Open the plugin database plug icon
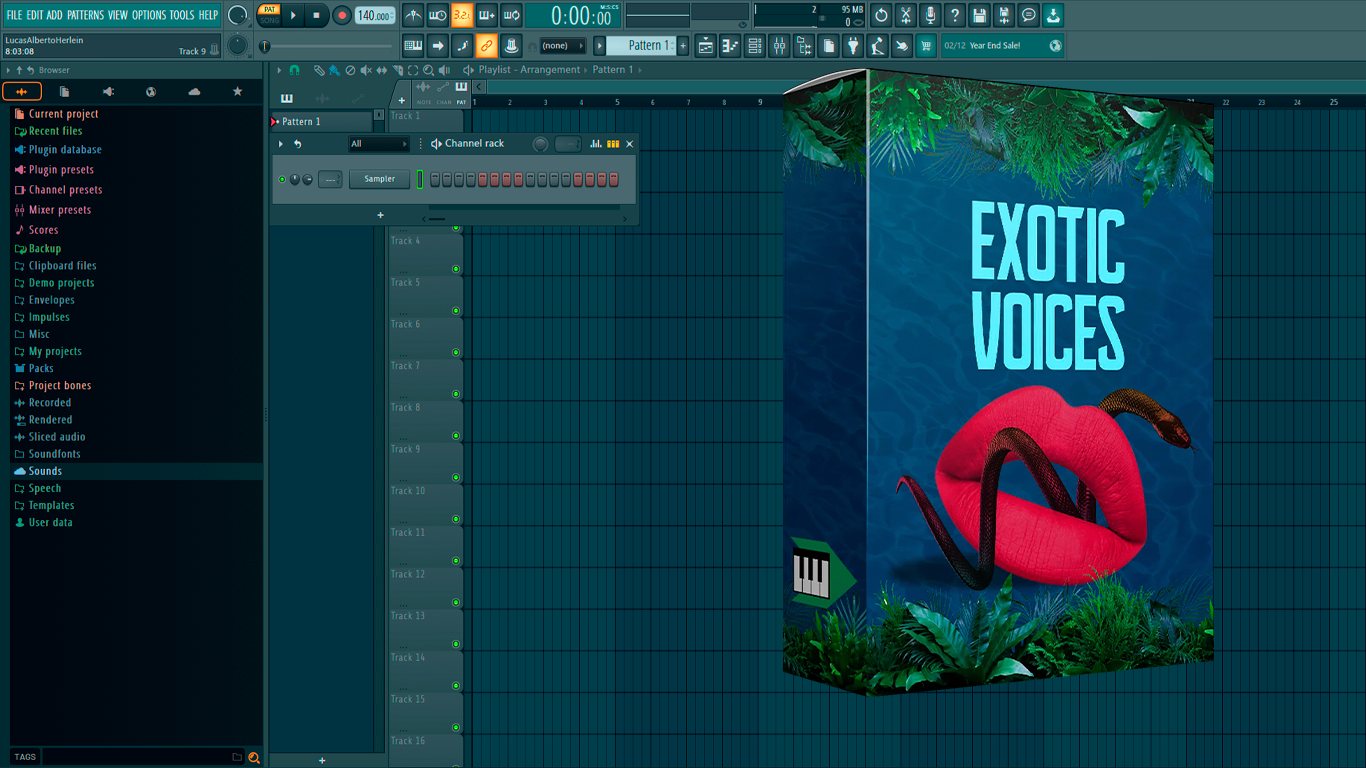Image resolution: width=1366 pixels, height=768 pixels. point(853,45)
